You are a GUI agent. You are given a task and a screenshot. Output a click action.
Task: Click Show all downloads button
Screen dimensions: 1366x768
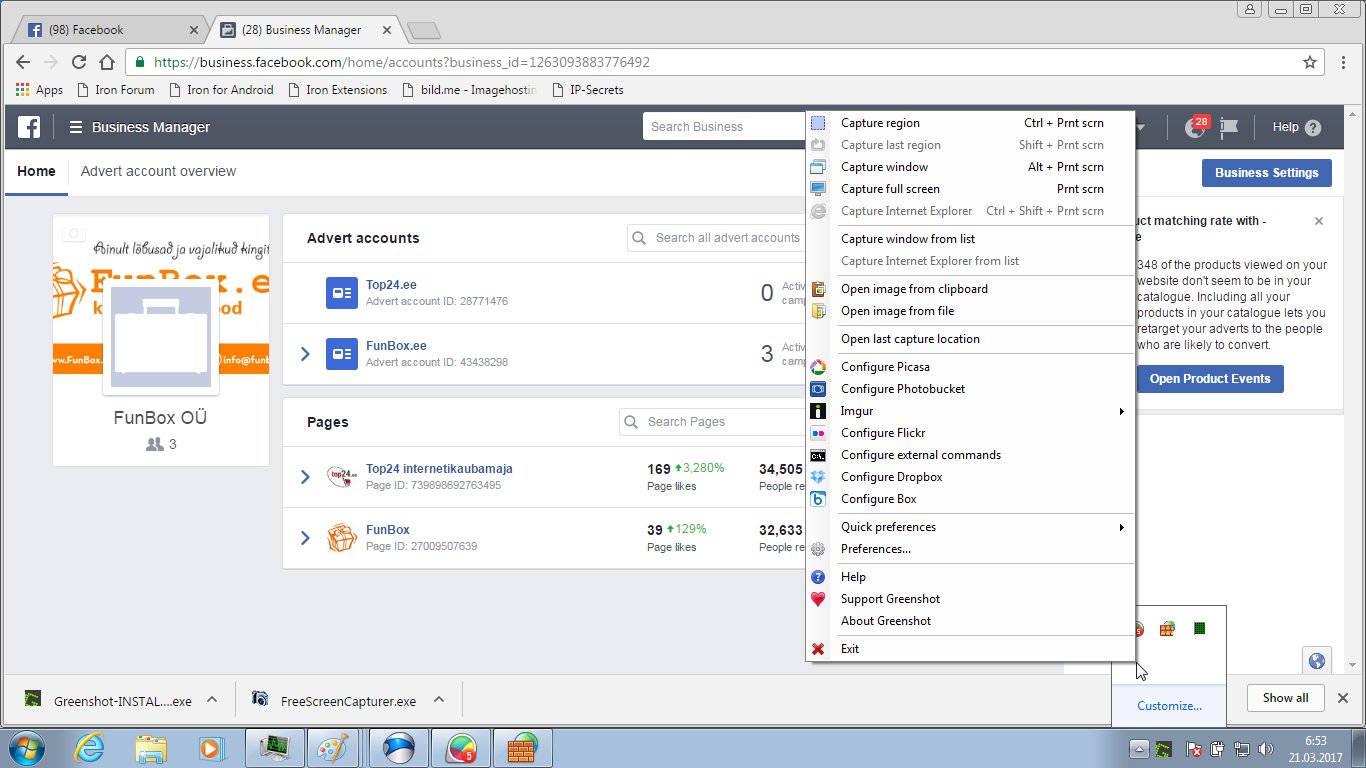click(1285, 698)
